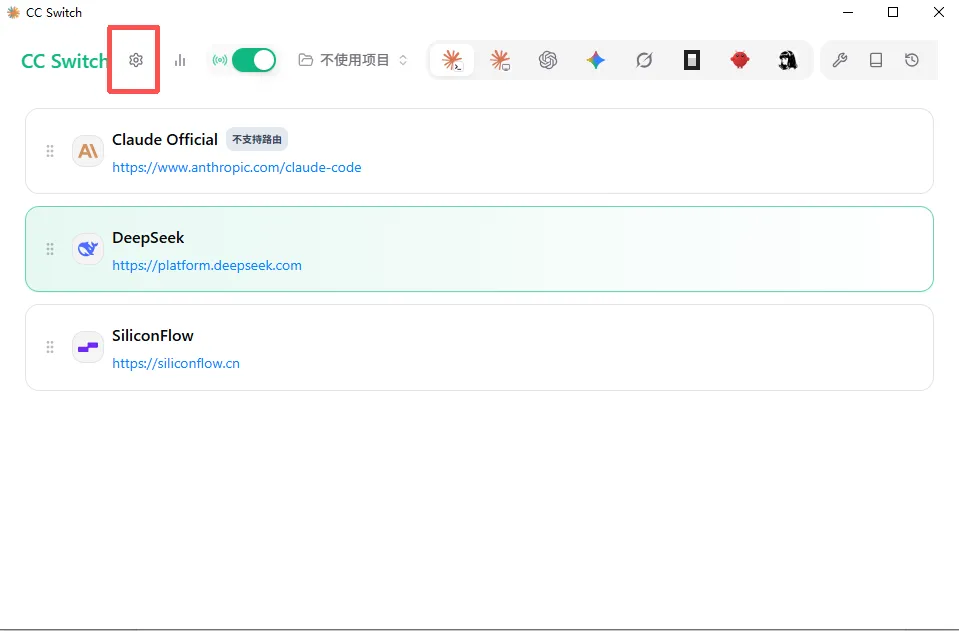Click the SiliconFlow purple logo
This screenshot has width=959, height=631.
coord(88,347)
